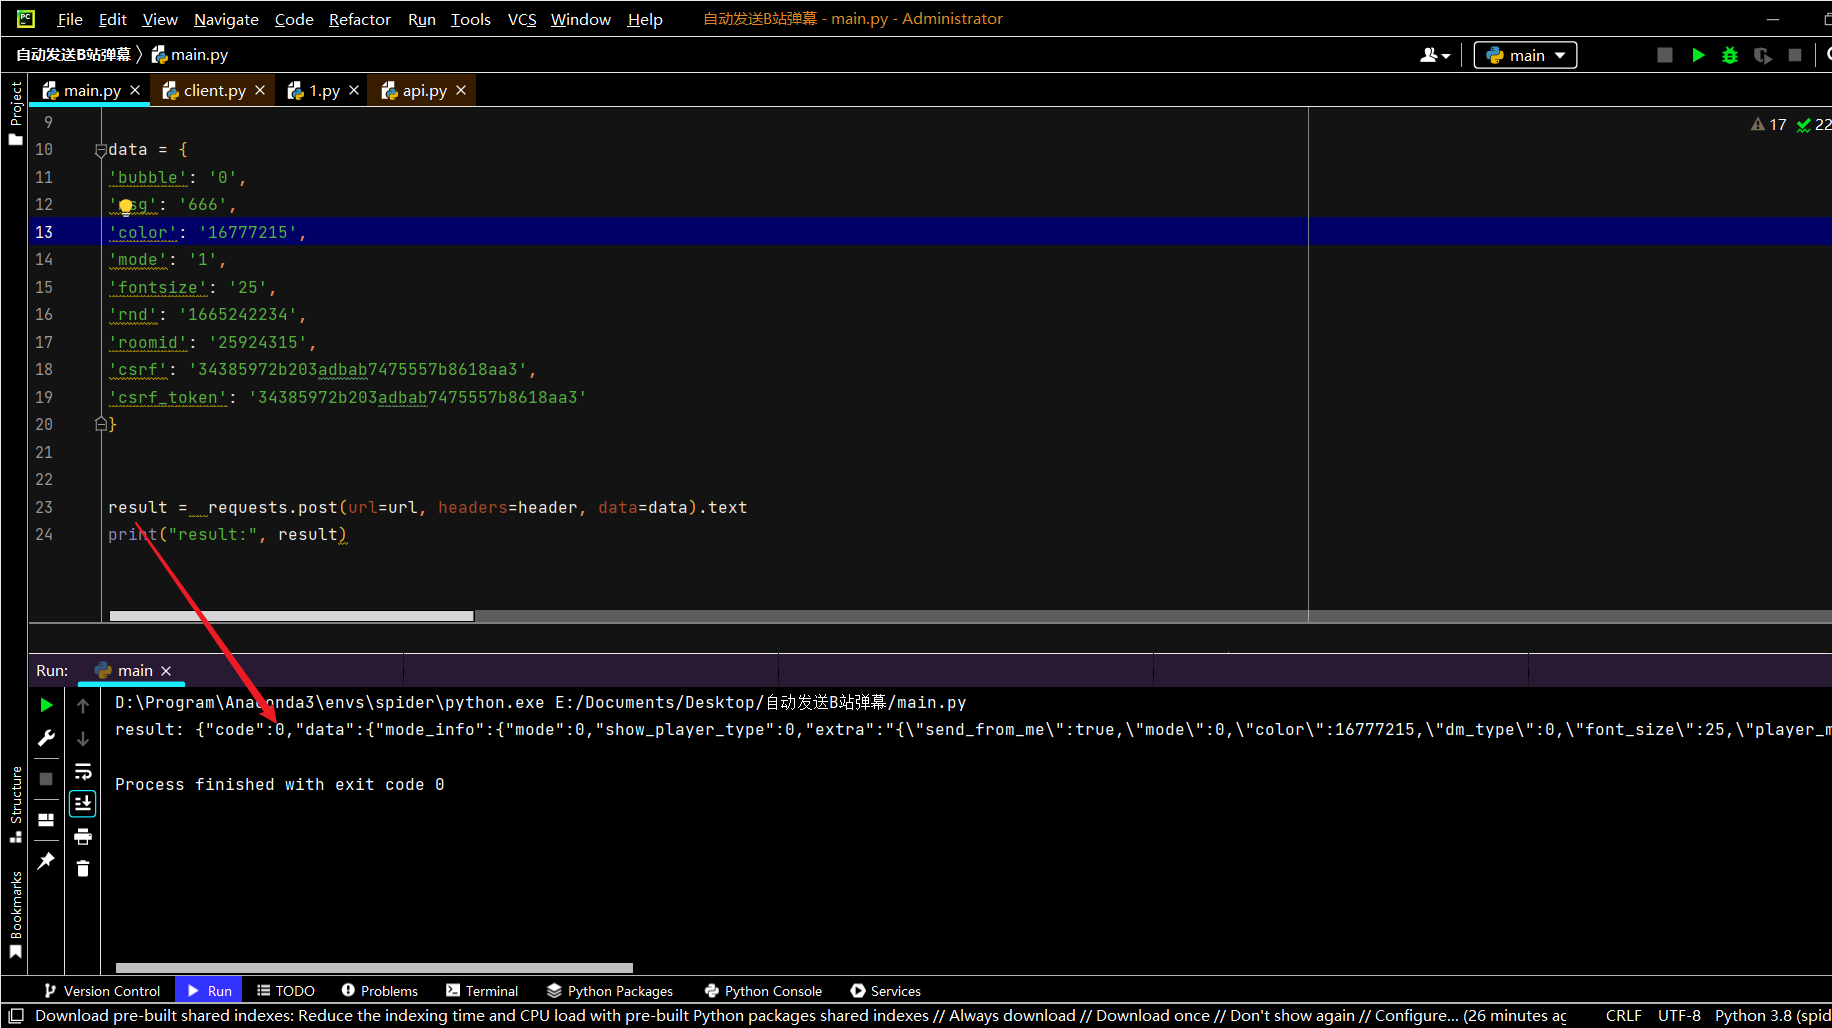1832x1028 pixels.
Task: Open the Problems tool window
Action: (380, 991)
